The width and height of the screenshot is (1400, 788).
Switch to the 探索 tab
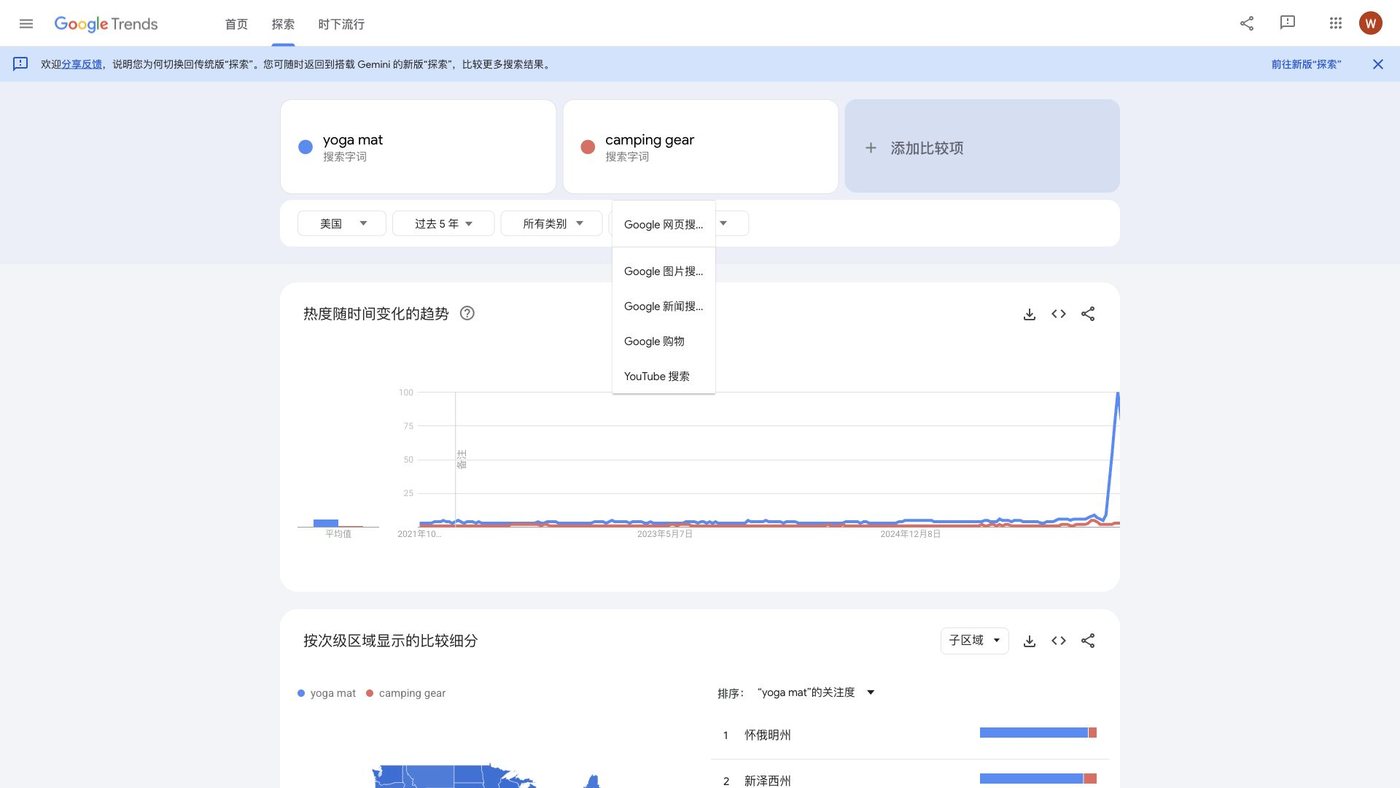tap(283, 24)
